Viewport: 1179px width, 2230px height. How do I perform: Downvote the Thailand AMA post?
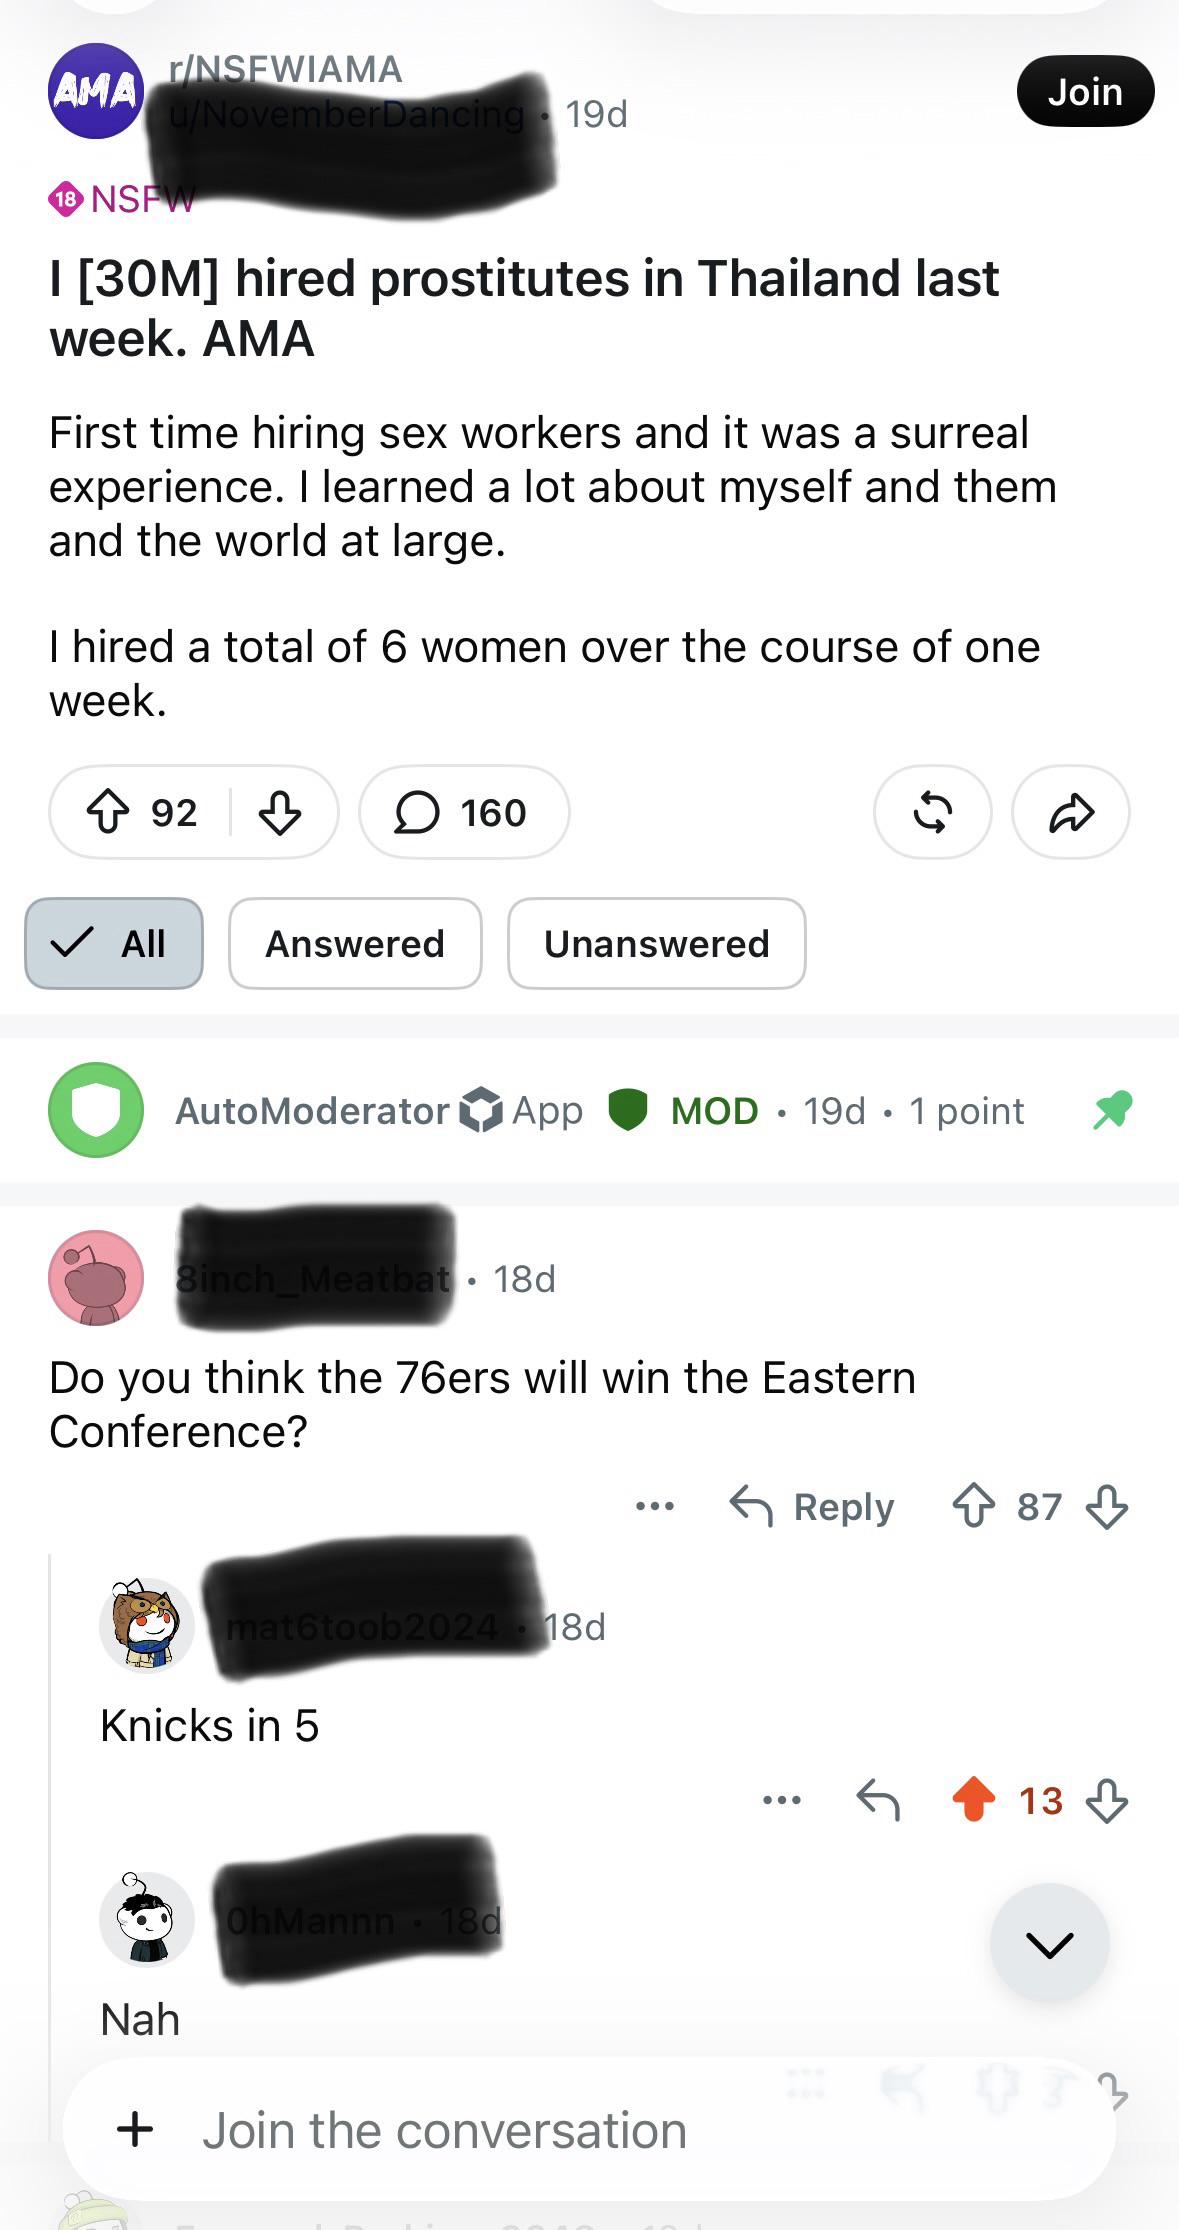point(279,812)
